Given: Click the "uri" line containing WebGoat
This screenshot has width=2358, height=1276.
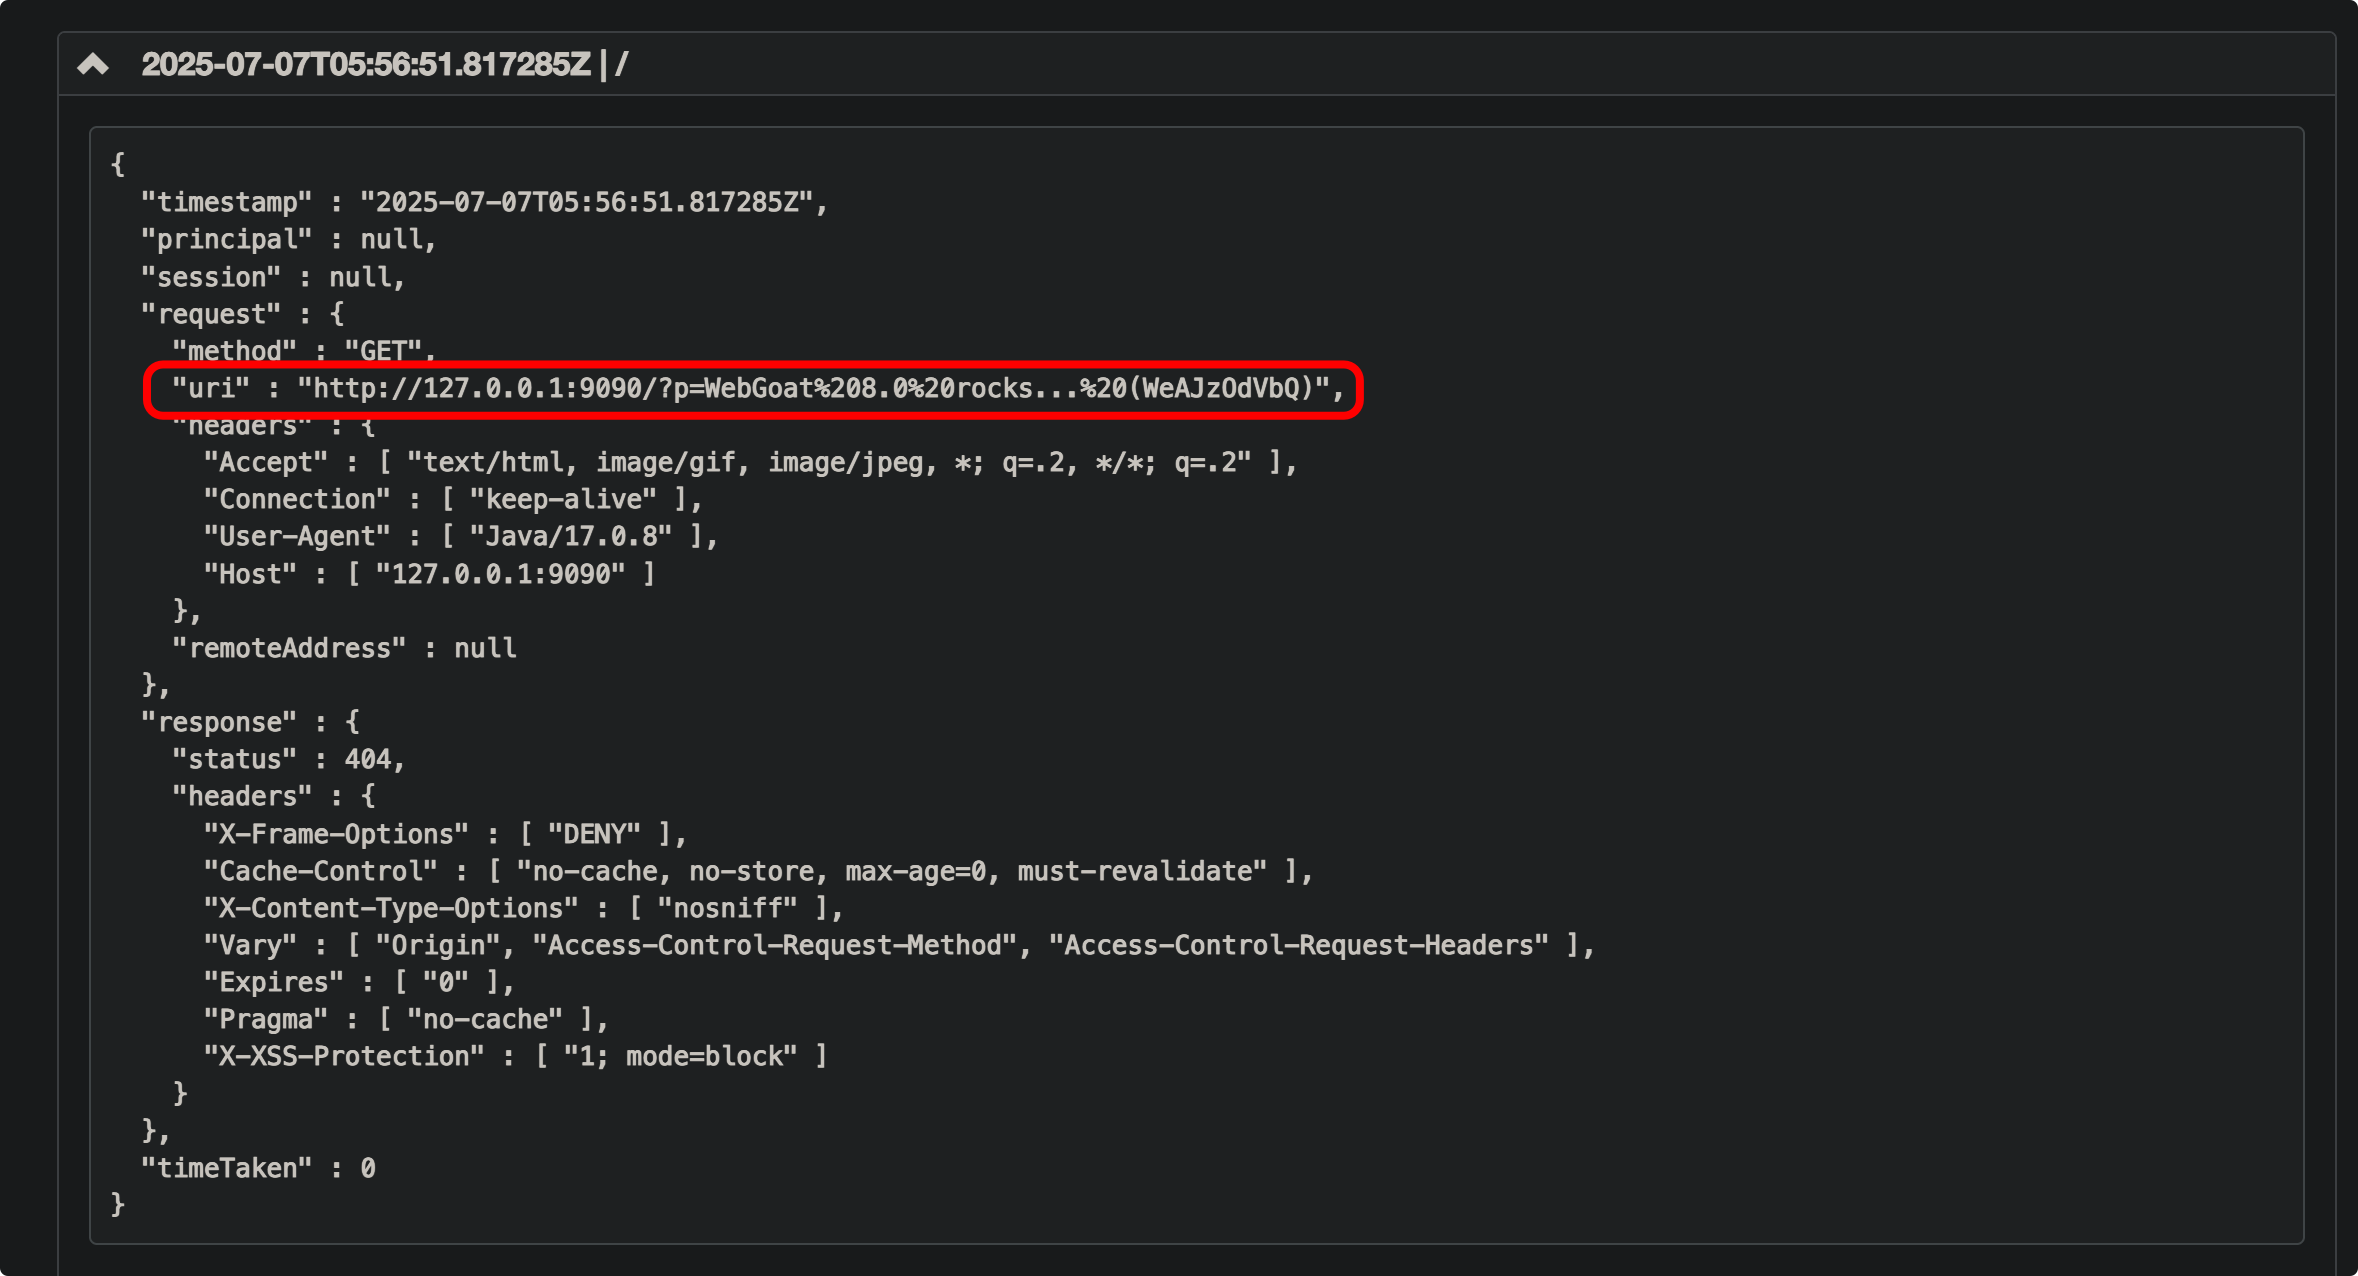Looking at the screenshot, I should pos(759,388).
